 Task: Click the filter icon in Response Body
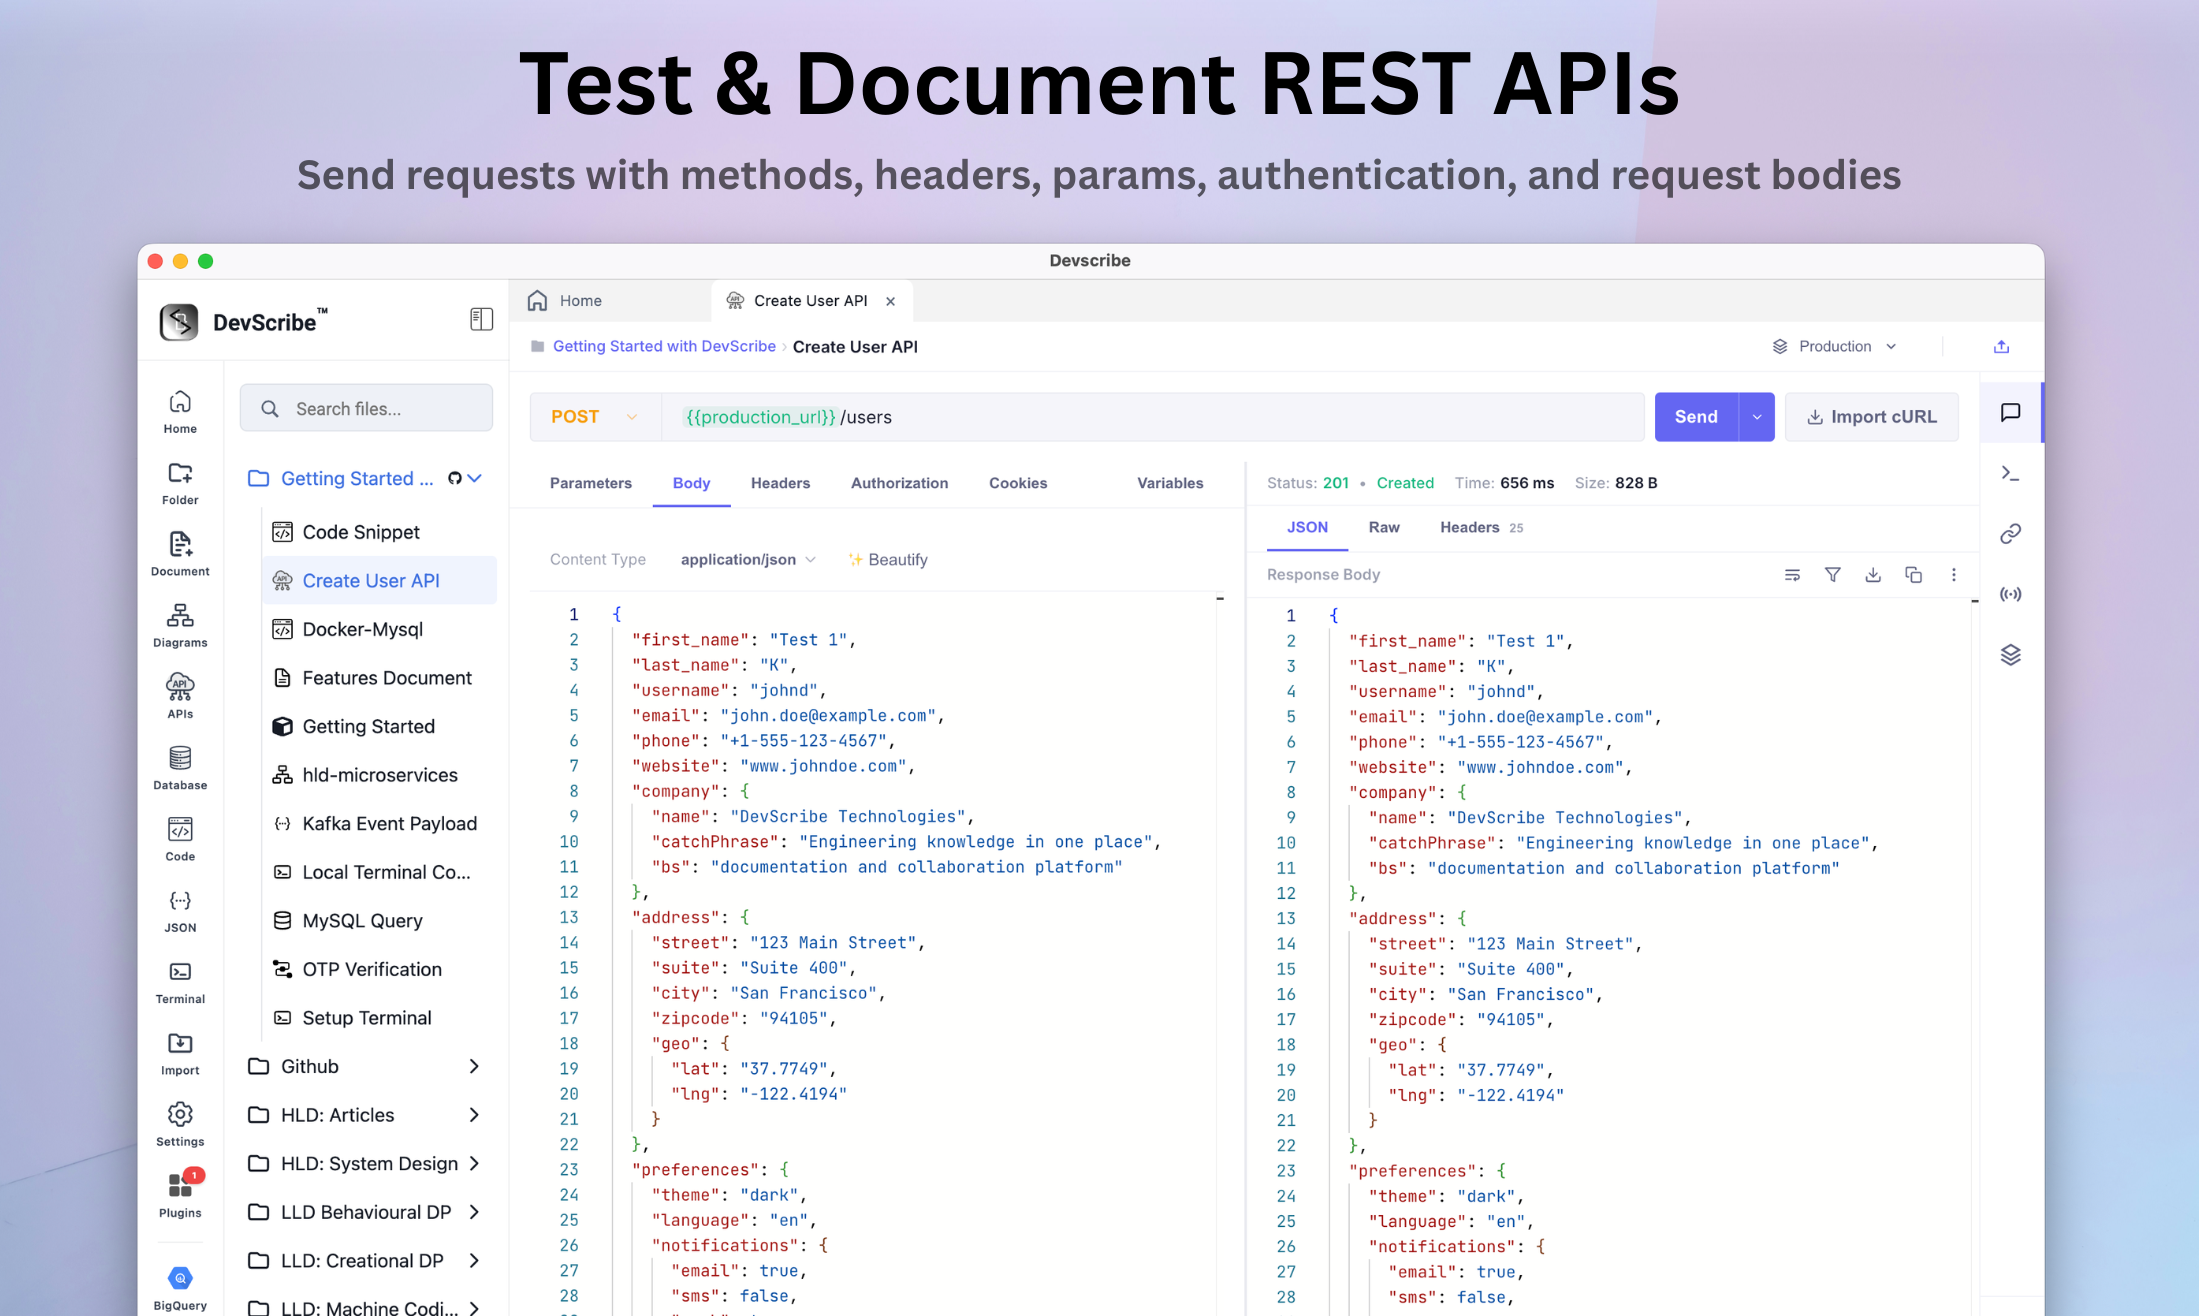(x=1832, y=575)
